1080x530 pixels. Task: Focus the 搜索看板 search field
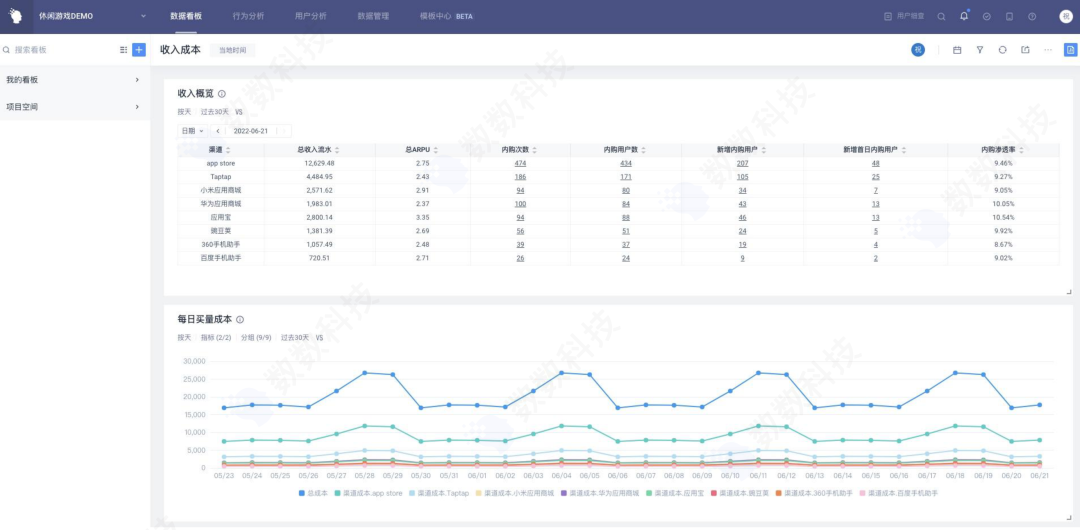pos(59,50)
